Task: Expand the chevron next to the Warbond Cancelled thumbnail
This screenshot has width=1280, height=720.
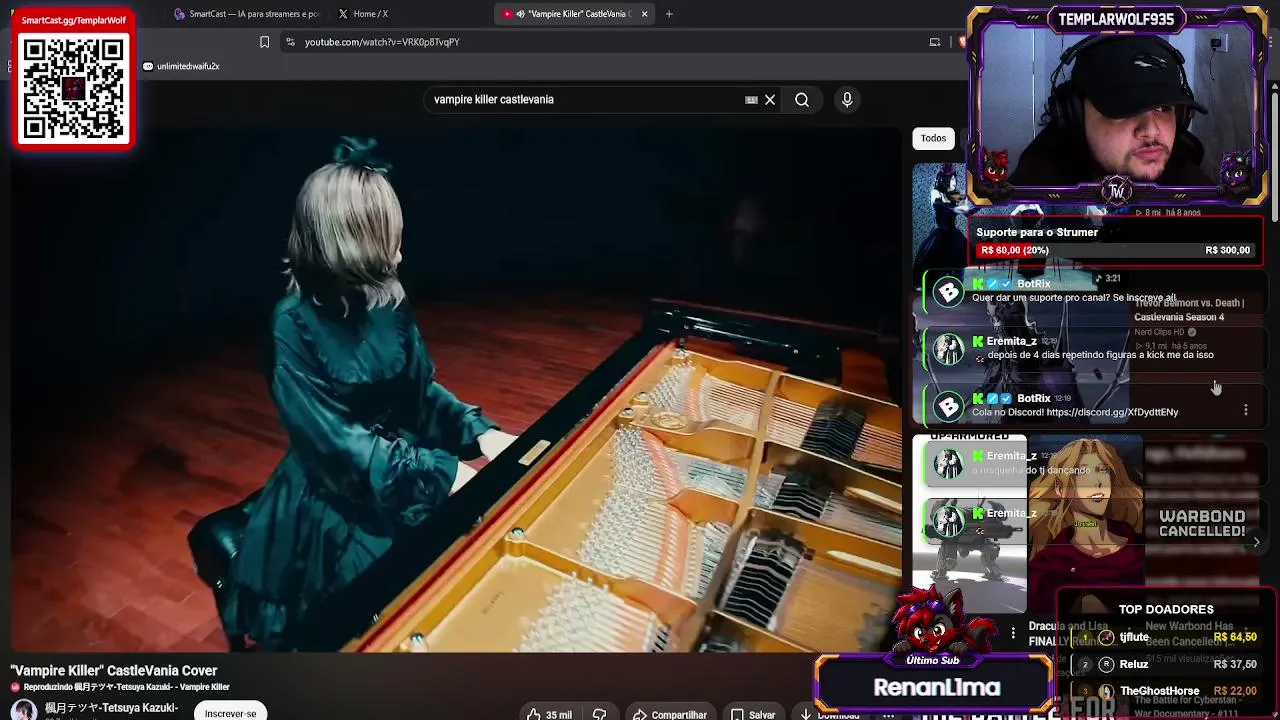Action: click(x=1257, y=542)
